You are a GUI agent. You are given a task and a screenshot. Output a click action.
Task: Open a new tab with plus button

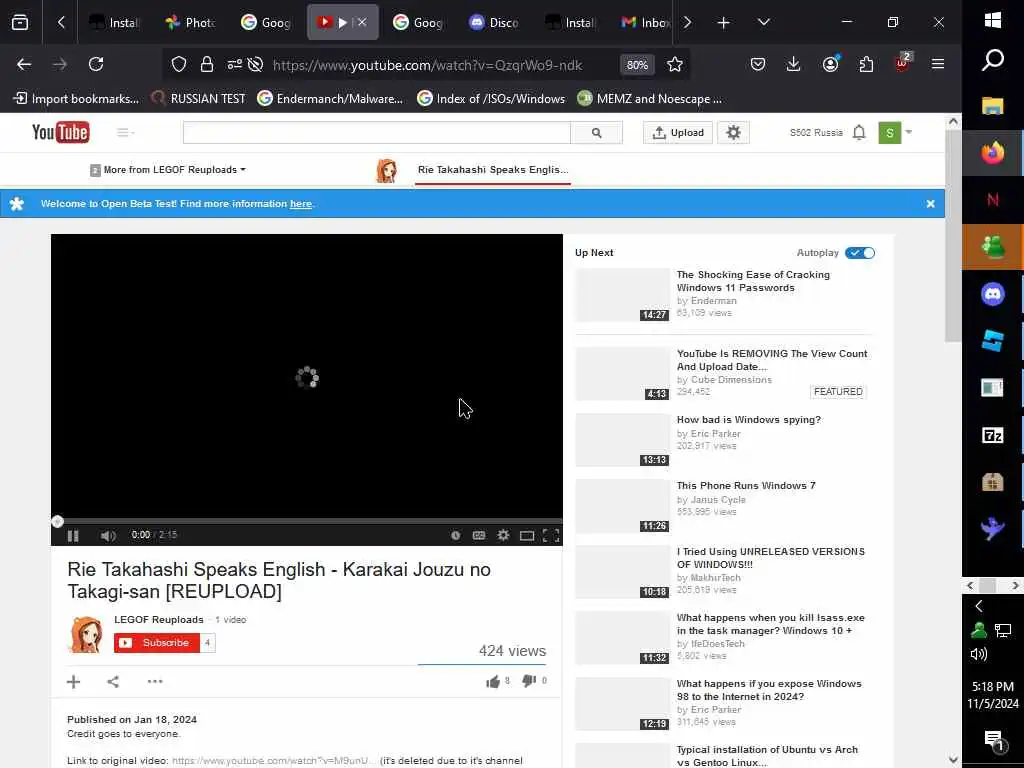pos(724,22)
